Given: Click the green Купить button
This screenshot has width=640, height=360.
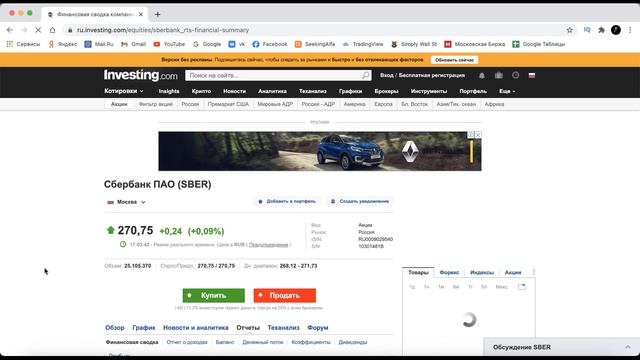Looking at the screenshot, I should tap(213, 295).
